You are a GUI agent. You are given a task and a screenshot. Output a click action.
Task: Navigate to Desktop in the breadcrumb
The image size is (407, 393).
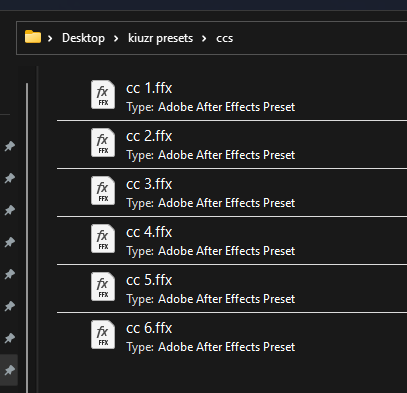point(83,38)
